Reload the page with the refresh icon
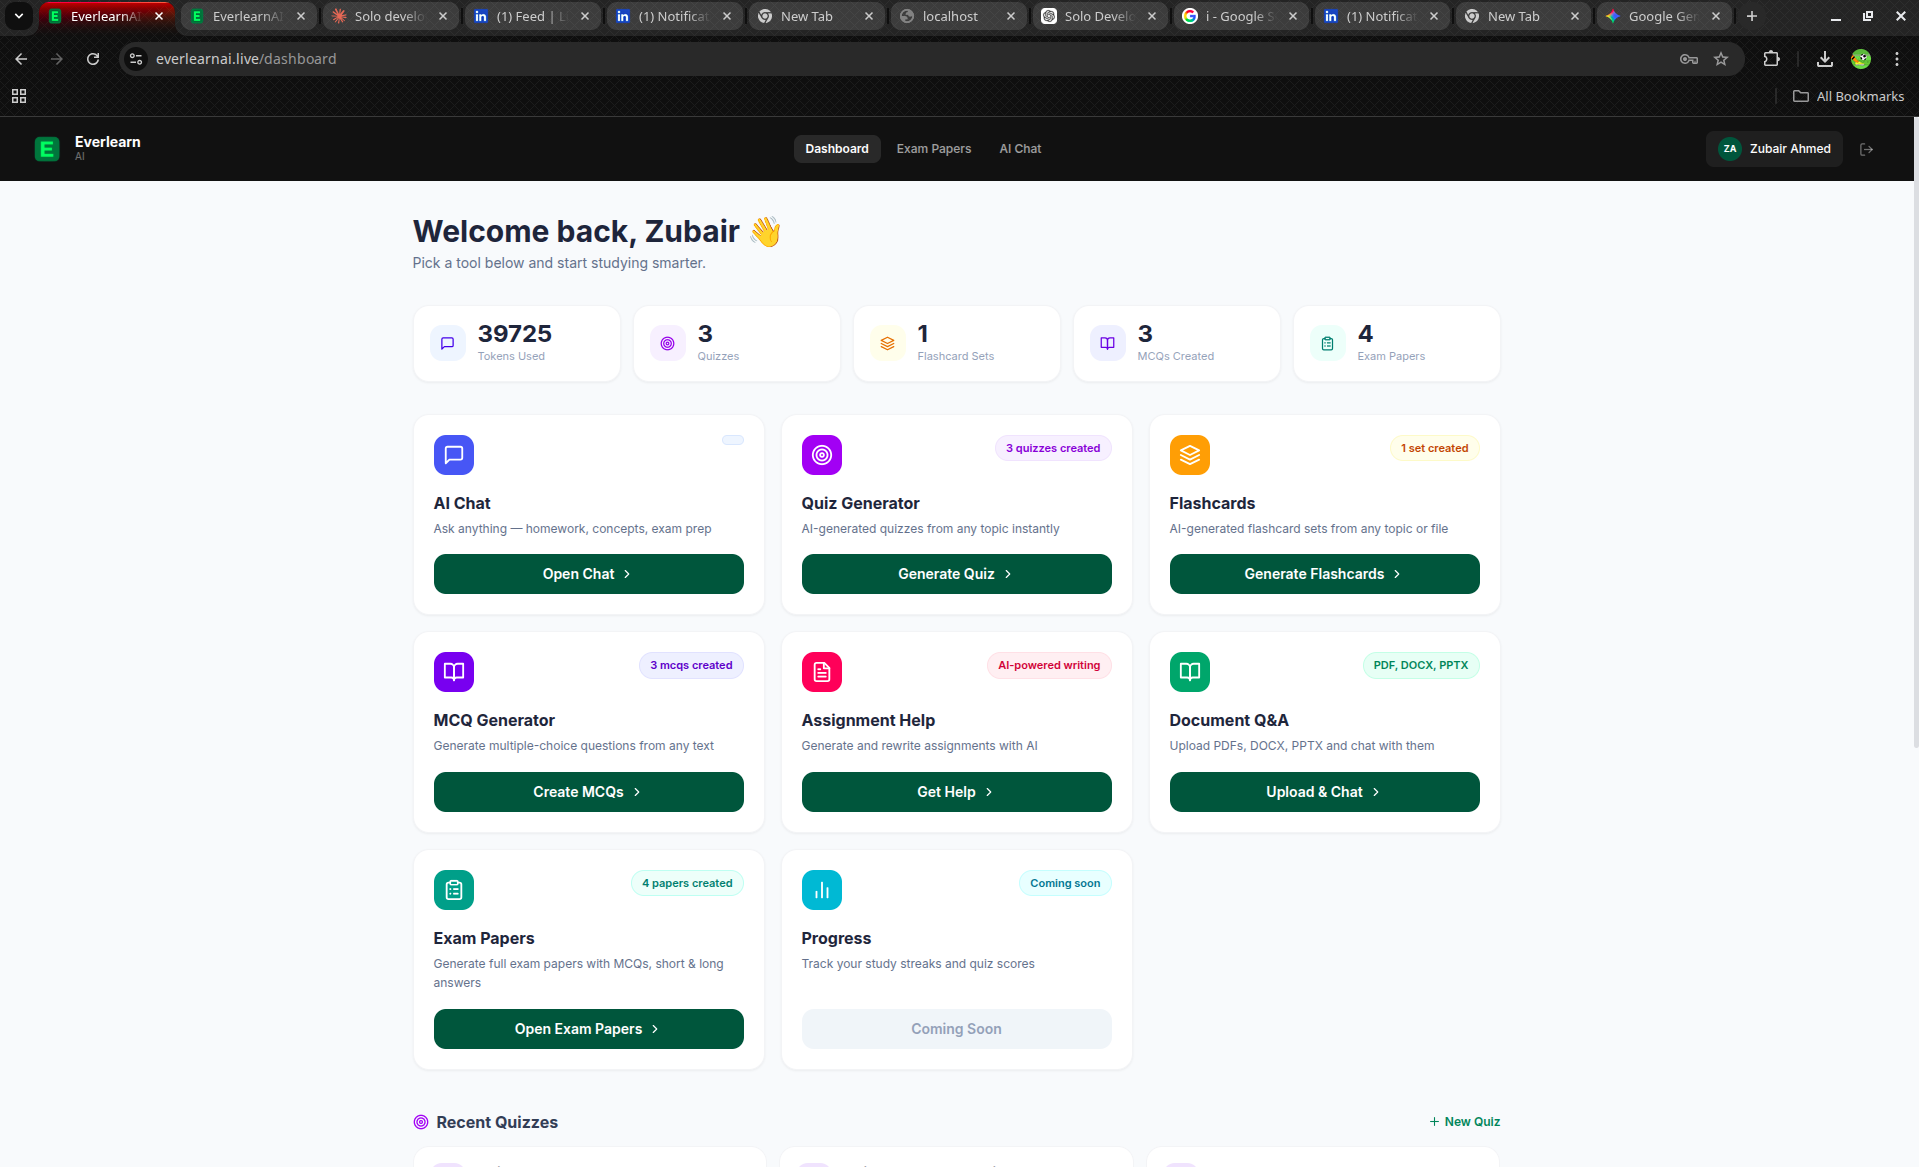Image resolution: width=1919 pixels, height=1167 pixels. [93, 59]
